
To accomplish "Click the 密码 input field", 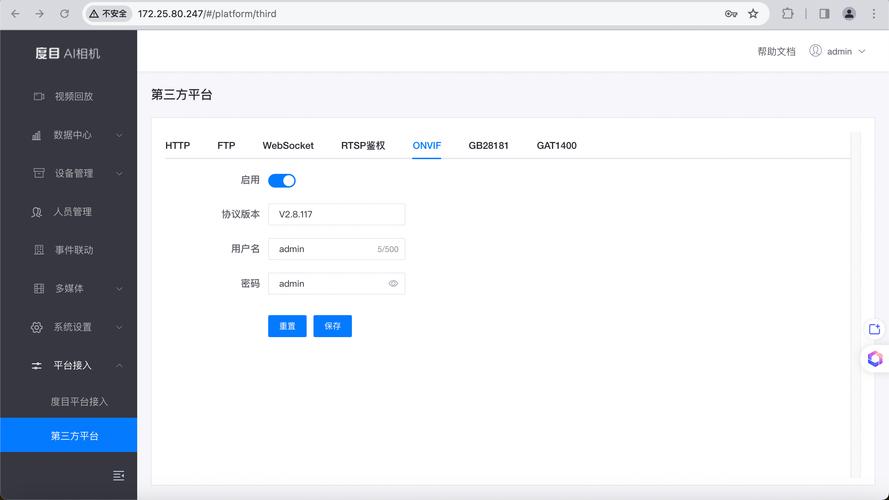I will (337, 283).
